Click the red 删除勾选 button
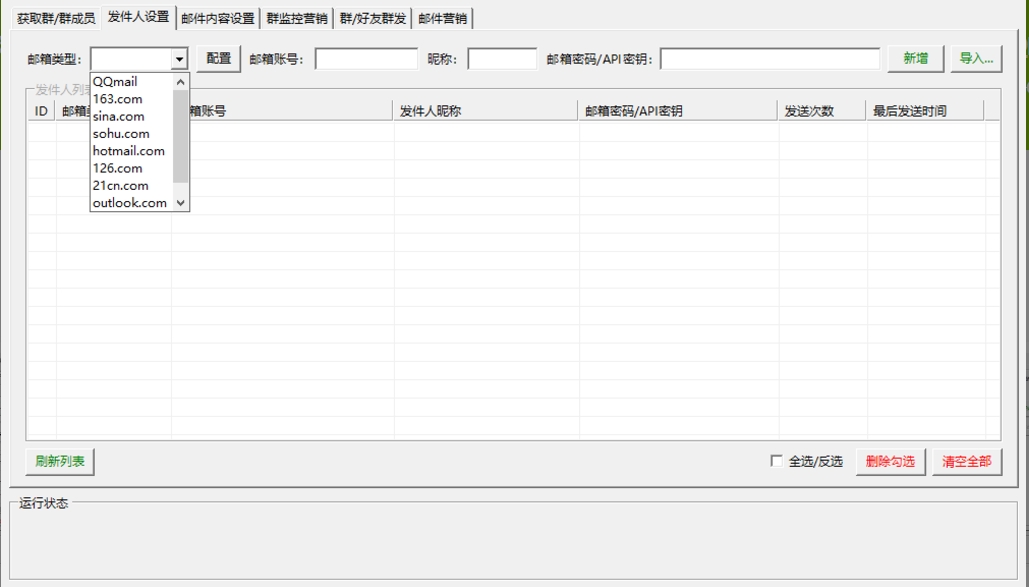This screenshot has width=1029, height=587. (890, 462)
